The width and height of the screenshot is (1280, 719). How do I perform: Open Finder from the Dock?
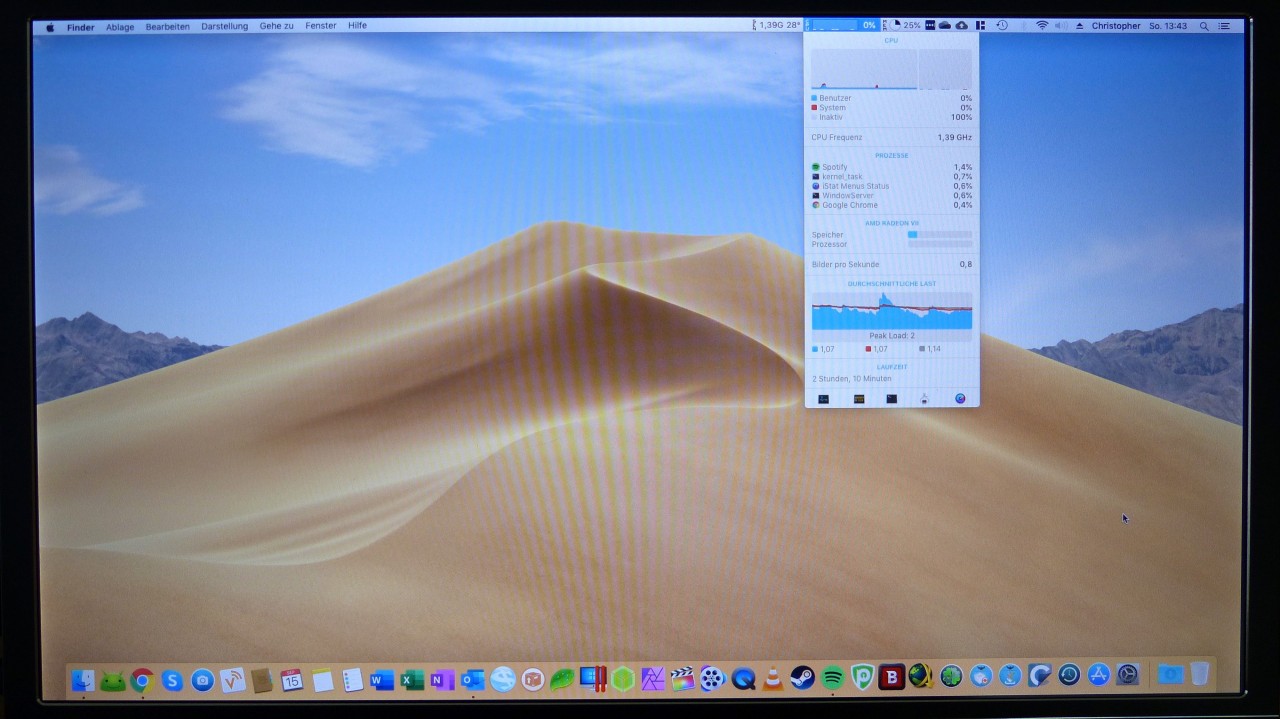click(83, 680)
